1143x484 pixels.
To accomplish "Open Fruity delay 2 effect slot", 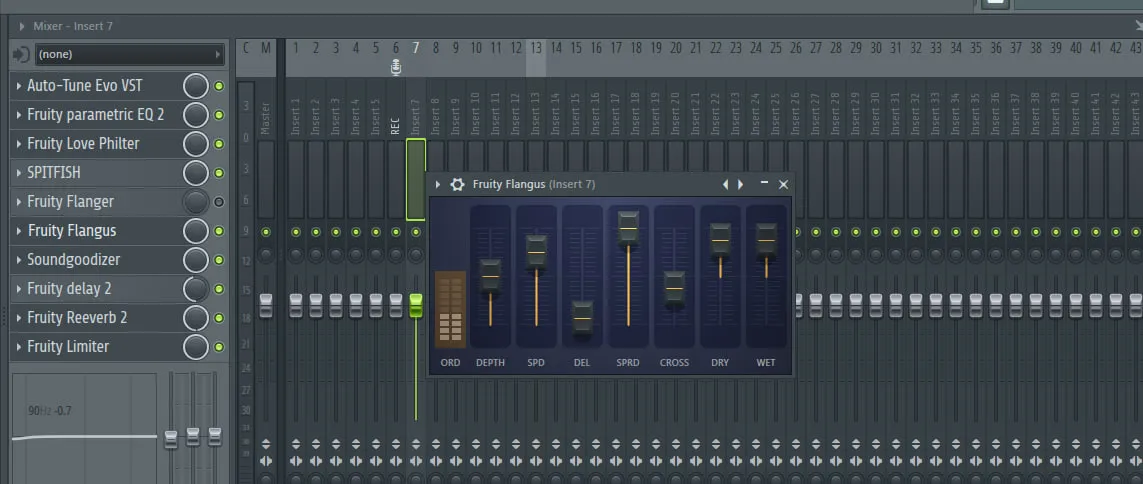I will pyautogui.click(x=69, y=289).
